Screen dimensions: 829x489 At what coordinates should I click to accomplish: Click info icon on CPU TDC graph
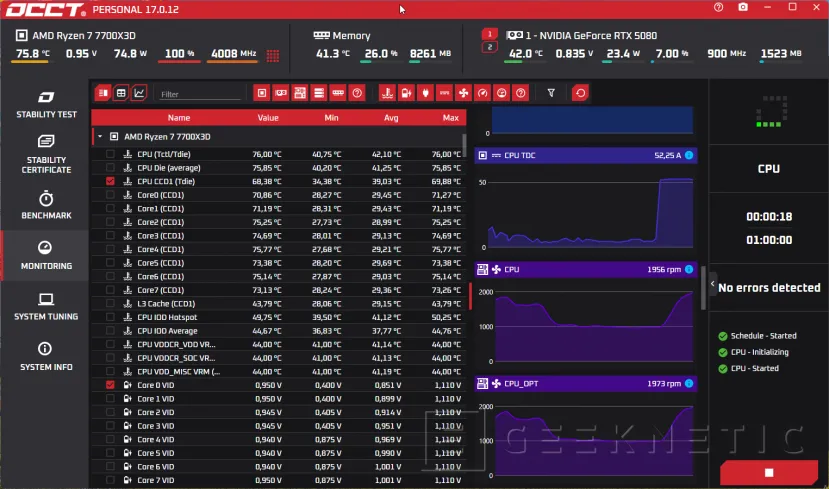pos(689,155)
